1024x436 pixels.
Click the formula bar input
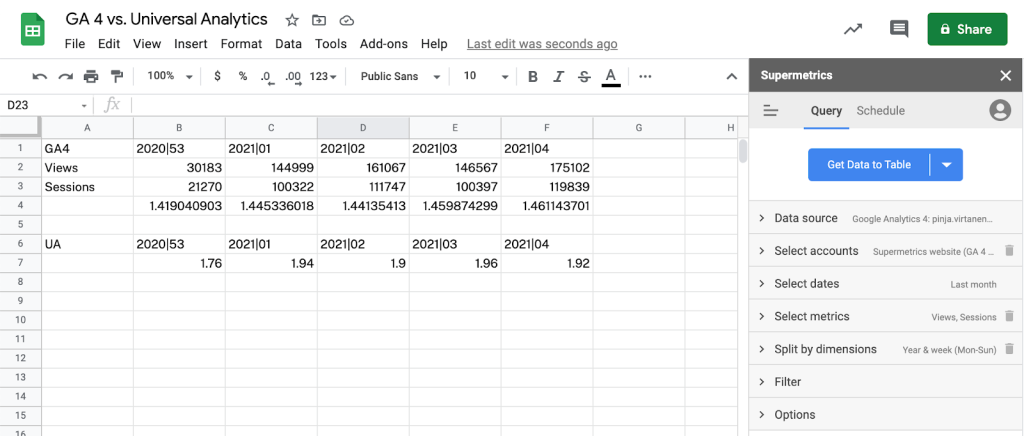(x=438, y=105)
